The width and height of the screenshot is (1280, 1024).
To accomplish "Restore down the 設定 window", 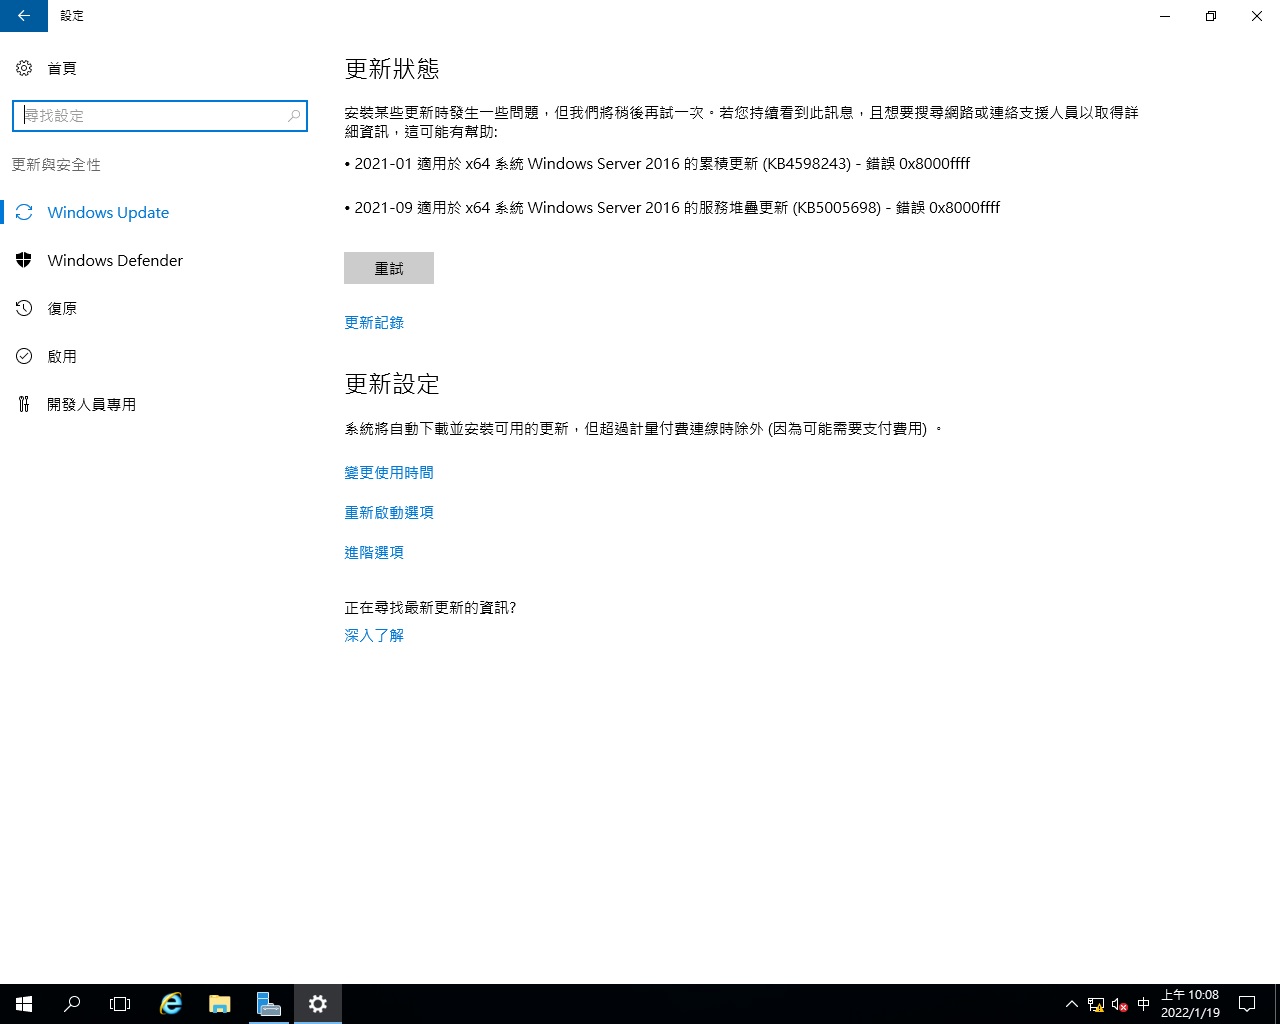I will pos(1211,16).
